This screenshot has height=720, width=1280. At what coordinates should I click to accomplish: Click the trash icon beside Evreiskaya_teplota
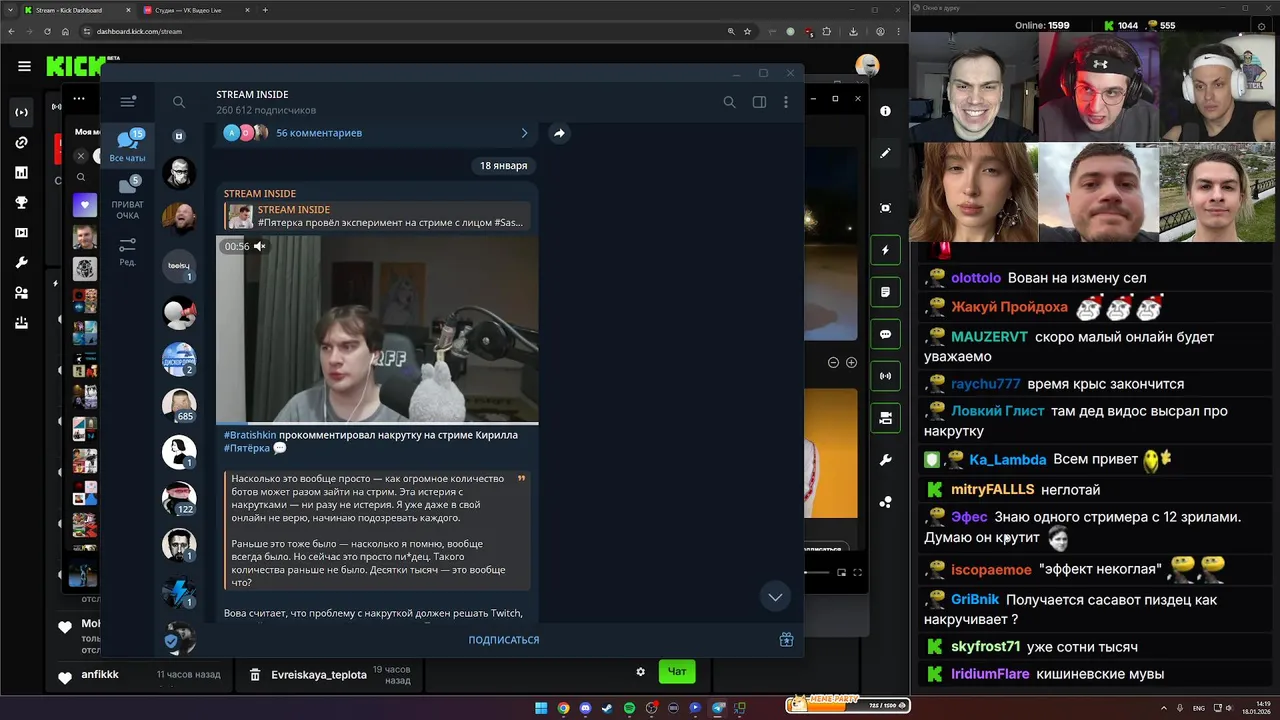click(255, 675)
